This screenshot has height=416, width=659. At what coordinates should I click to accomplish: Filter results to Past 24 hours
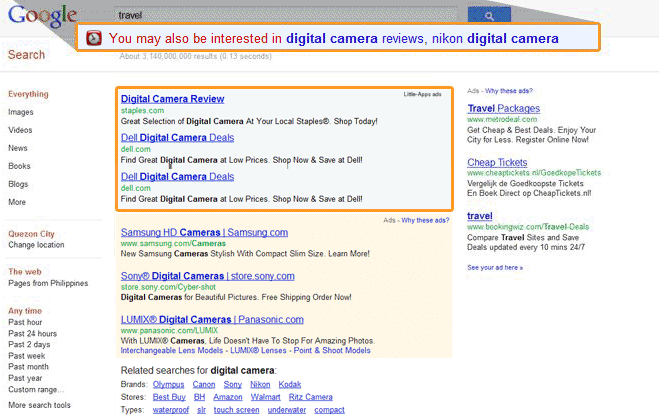click(x=32, y=334)
